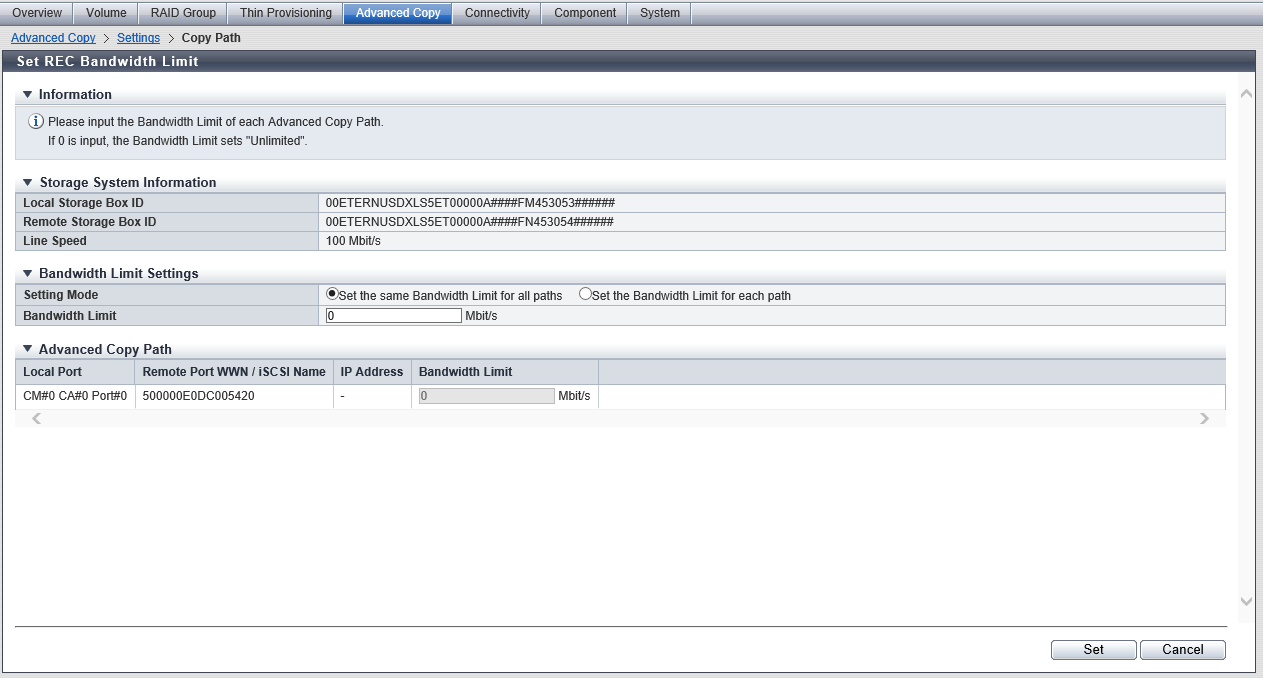1264x678 pixels.
Task: Click the table's right horizontal scroll arrow
Action: point(1204,419)
